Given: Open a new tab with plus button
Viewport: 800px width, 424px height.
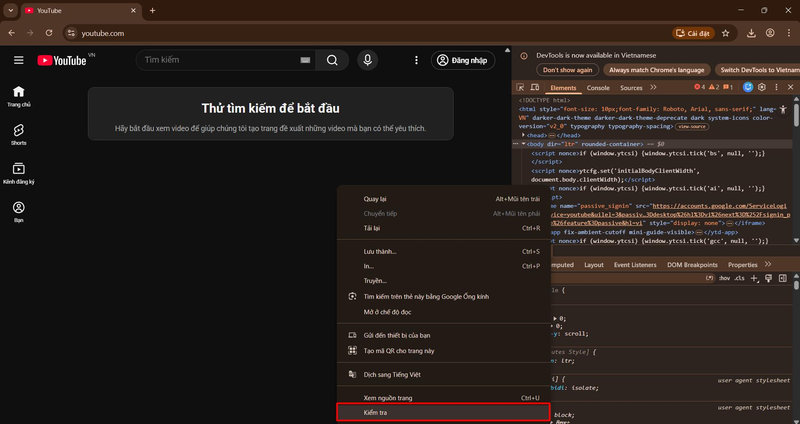Looking at the screenshot, I should (152, 10).
